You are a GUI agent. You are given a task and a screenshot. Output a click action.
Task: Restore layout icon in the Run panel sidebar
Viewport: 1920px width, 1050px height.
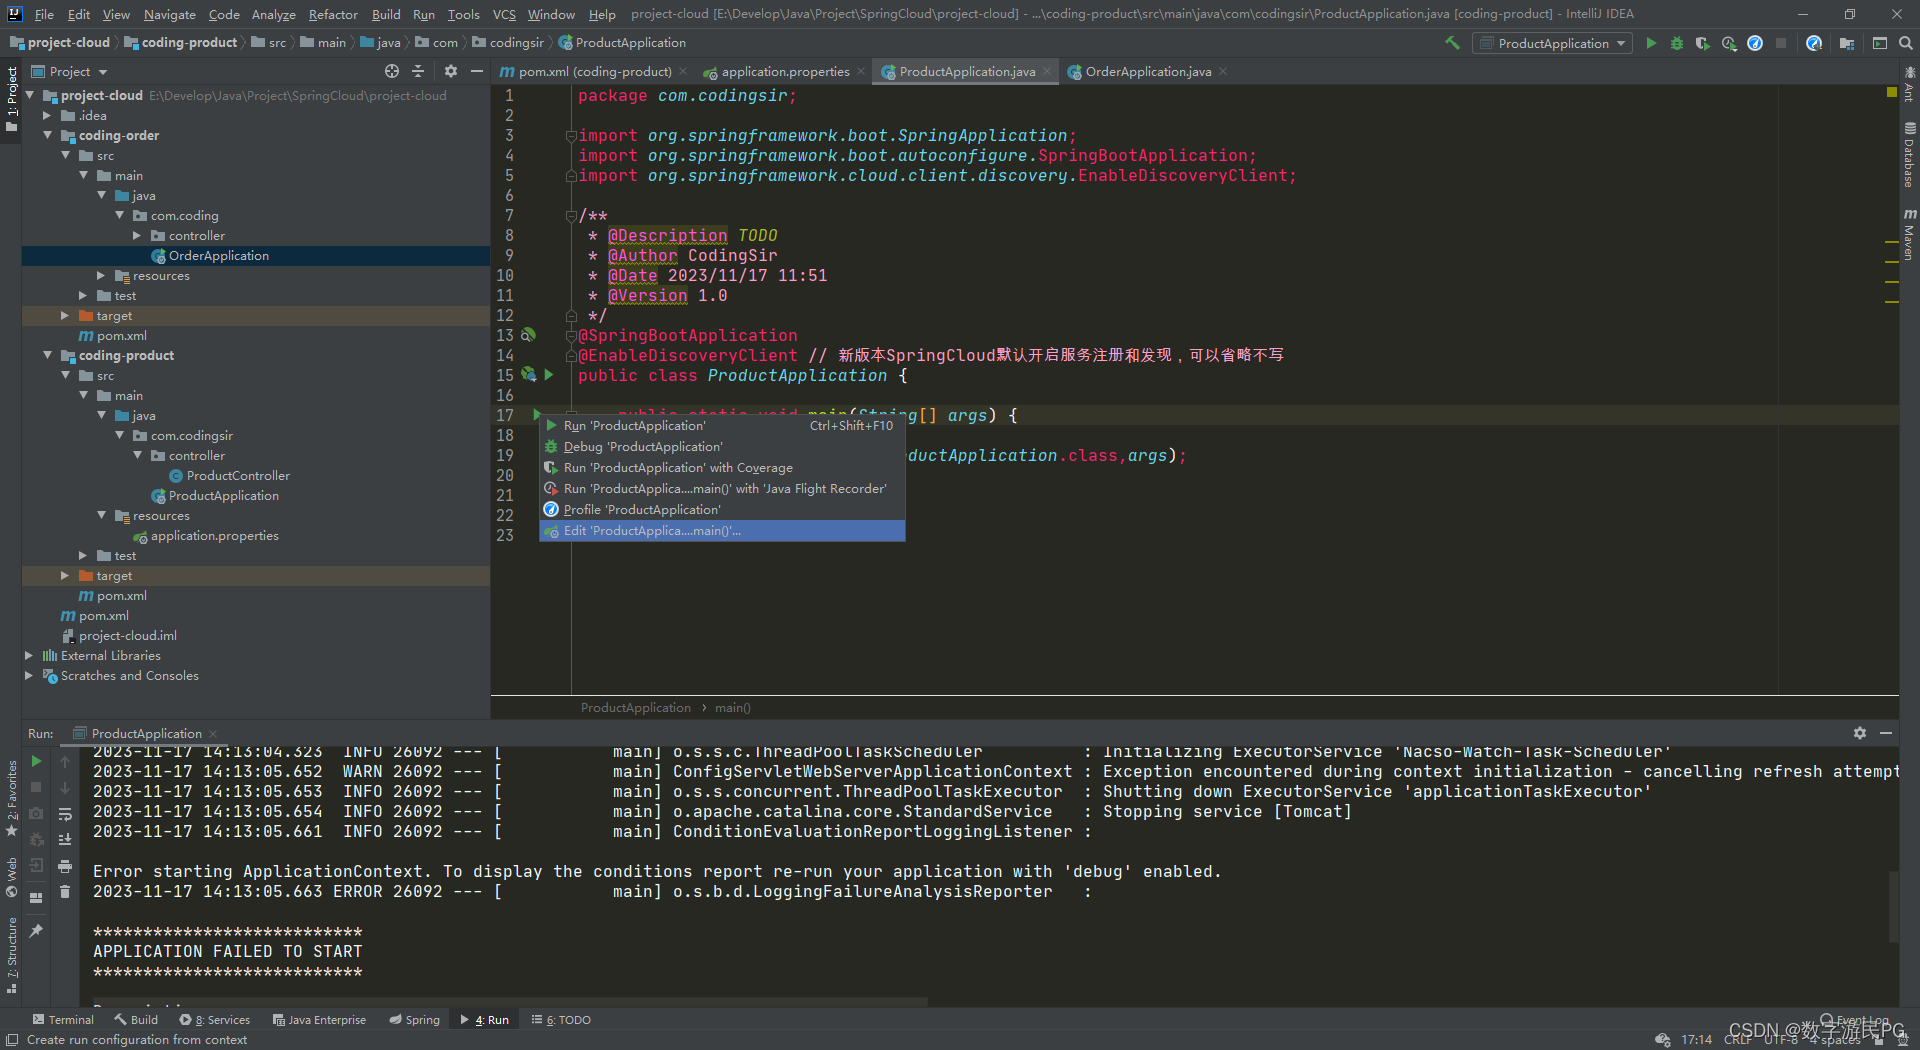(36, 898)
